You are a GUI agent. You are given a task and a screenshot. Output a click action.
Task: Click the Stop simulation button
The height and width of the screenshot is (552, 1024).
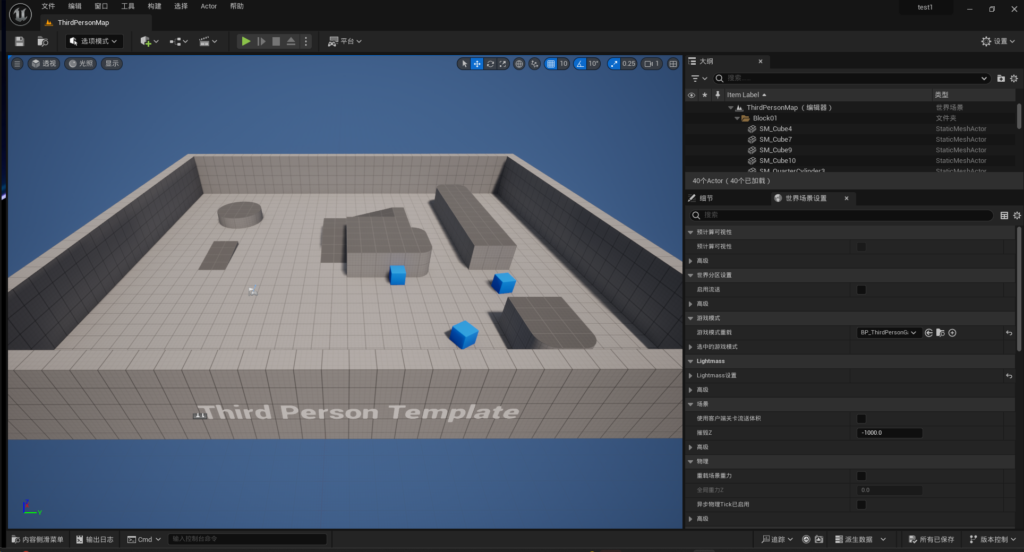(x=276, y=41)
